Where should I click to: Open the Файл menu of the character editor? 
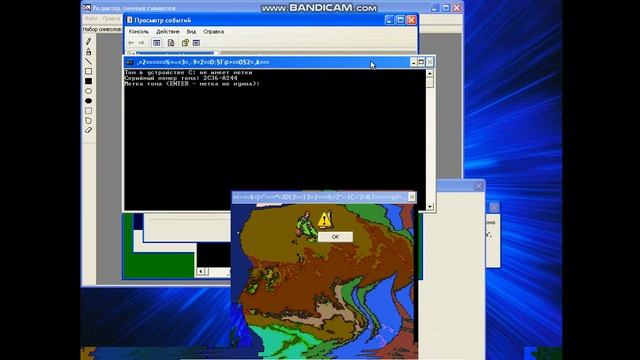click(91, 19)
